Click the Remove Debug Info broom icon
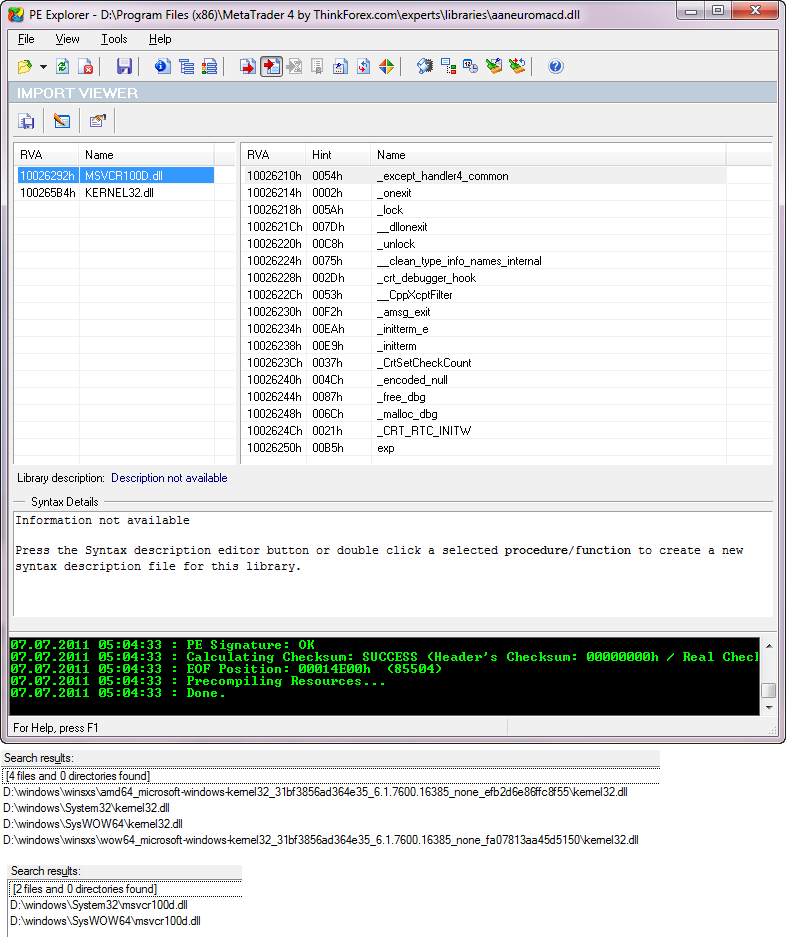Image resolution: width=792 pixels, height=944 pixels. [x=494, y=67]
